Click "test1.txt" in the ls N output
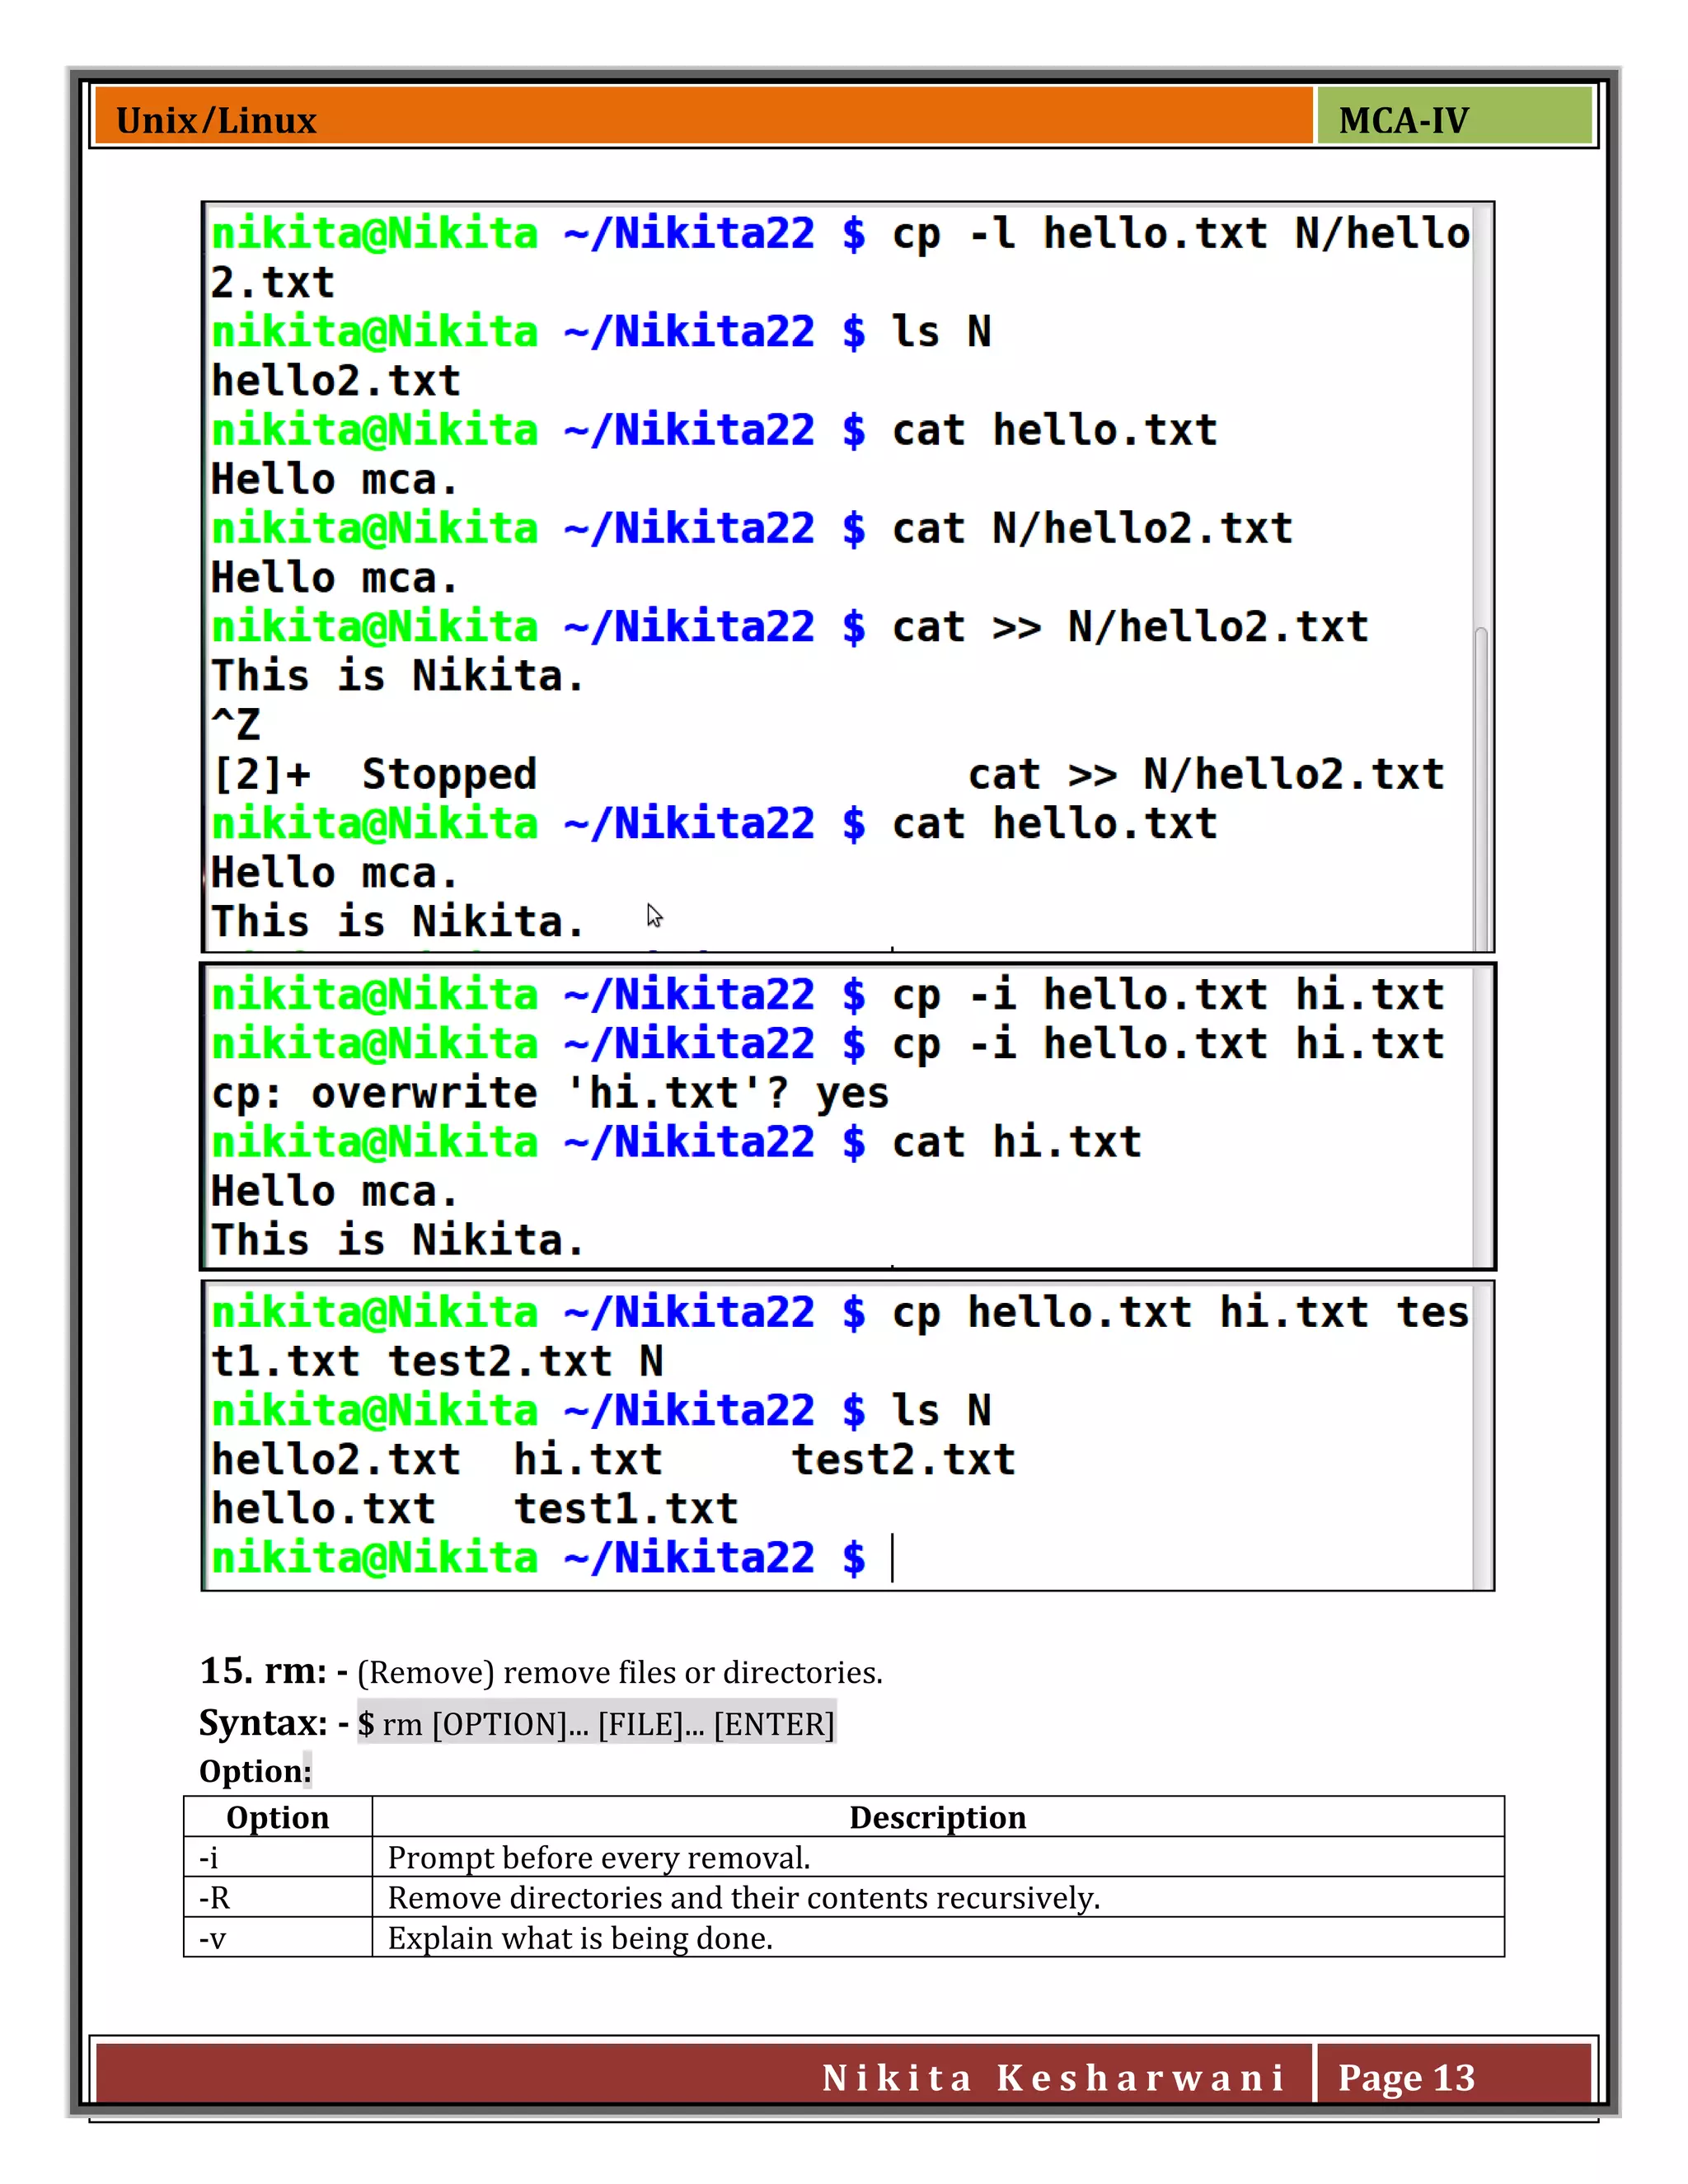This screenshot has height=2184, width=1688. click(x=626, y=1509)
